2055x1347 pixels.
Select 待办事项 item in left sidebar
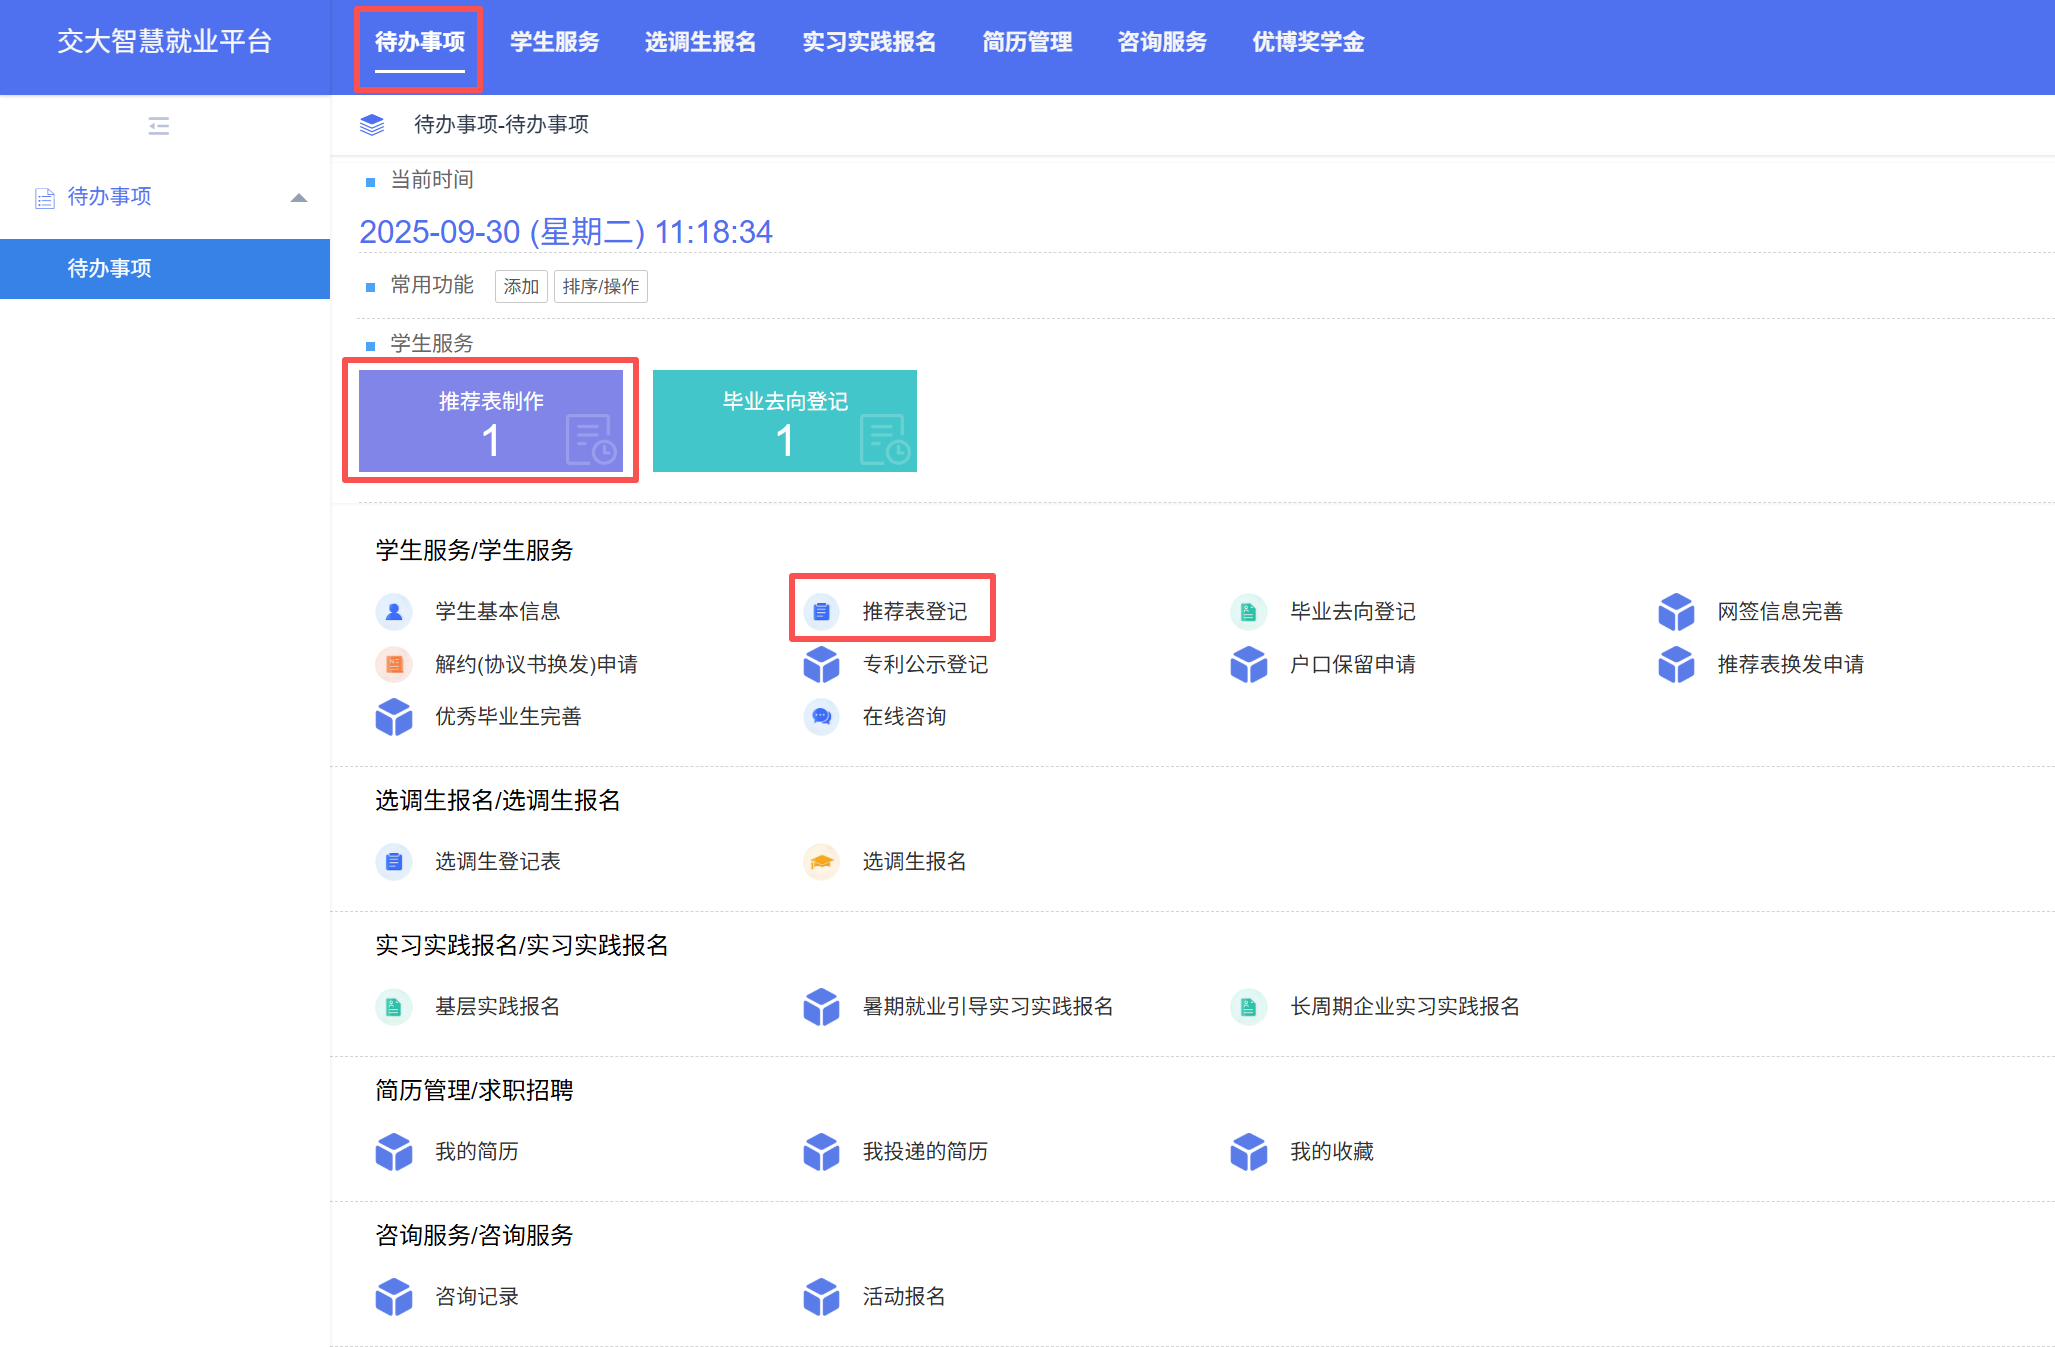click(110, 268)
